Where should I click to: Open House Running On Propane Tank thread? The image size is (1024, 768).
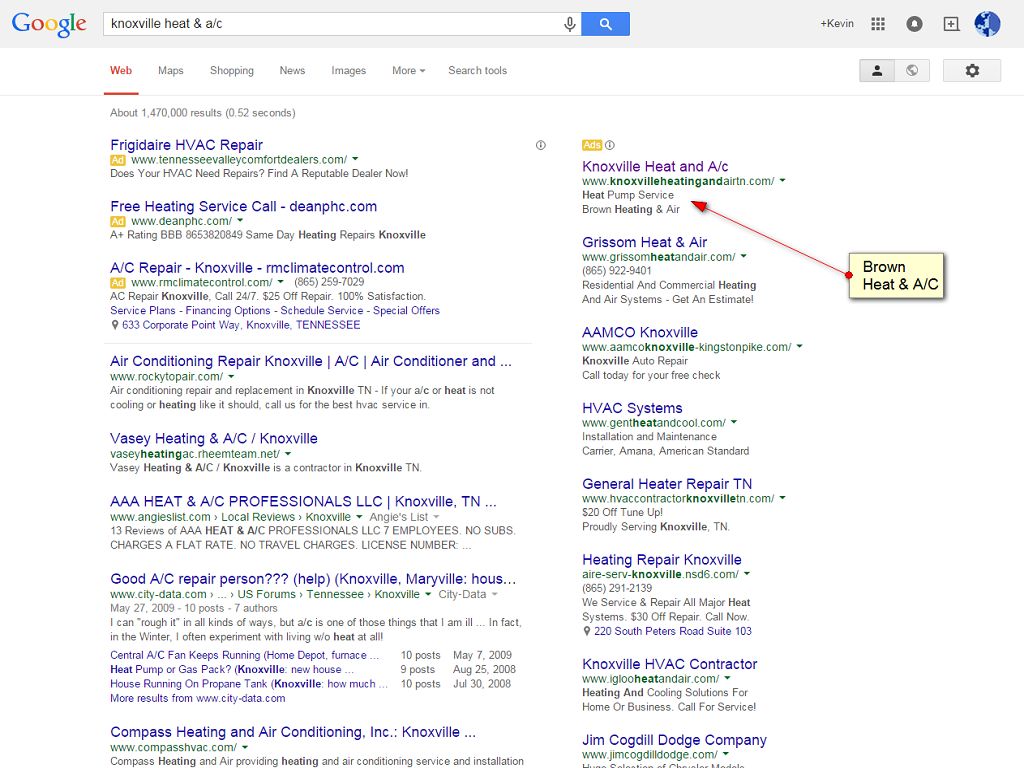249,684
